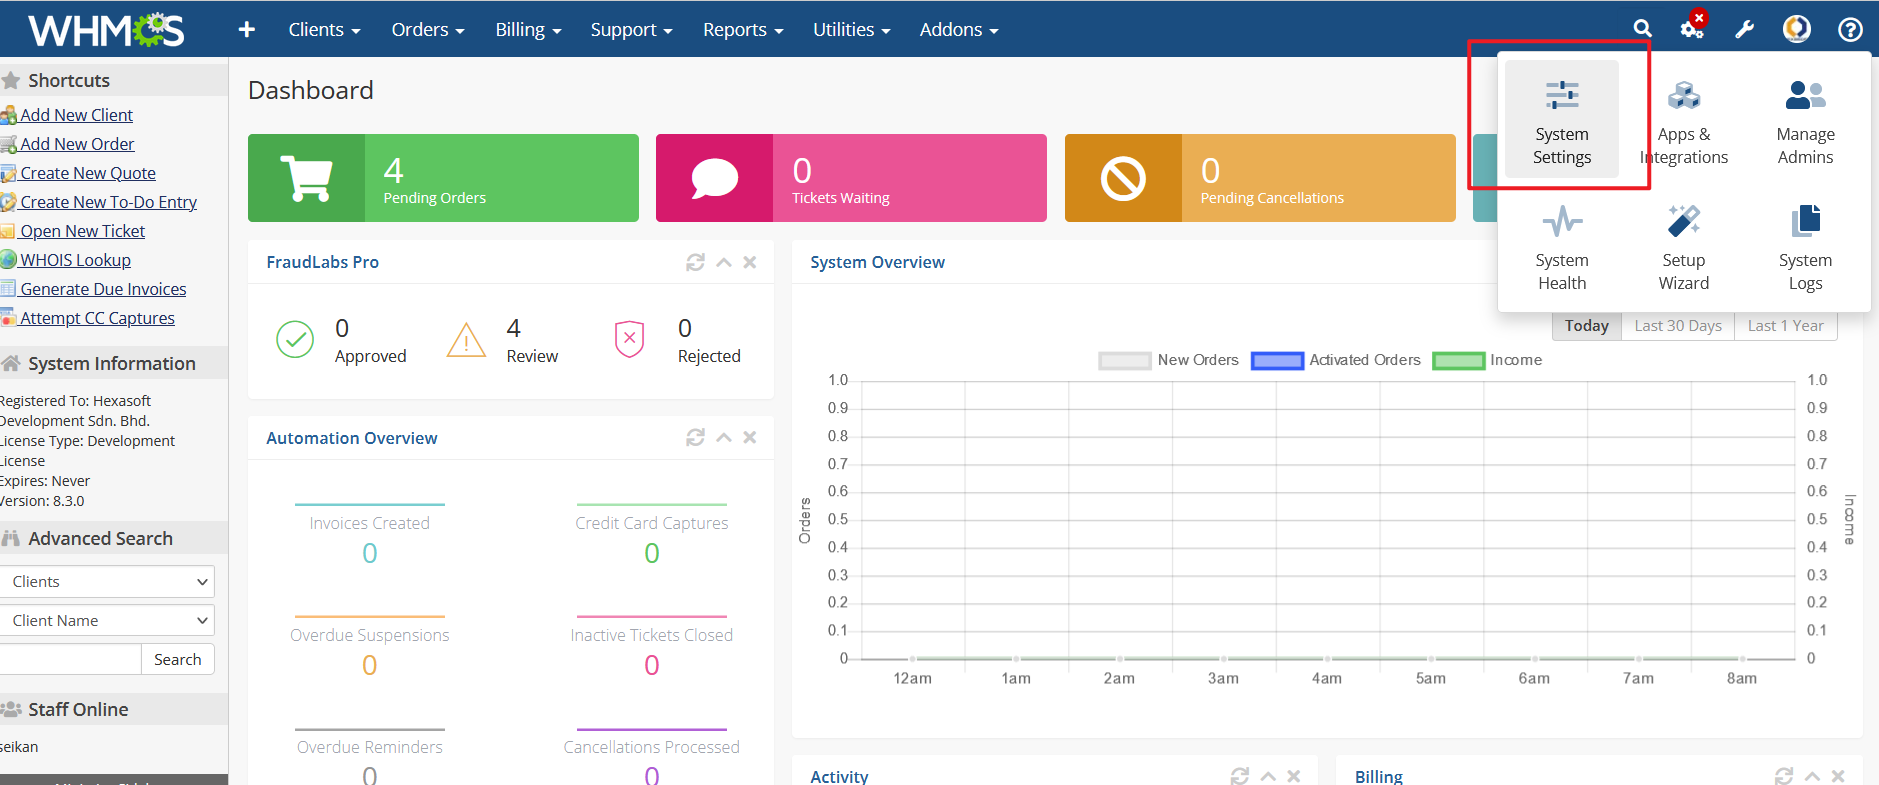Open the plus quick-add menu
This screenshot has width=1879, height=785.
pos(247,30)
